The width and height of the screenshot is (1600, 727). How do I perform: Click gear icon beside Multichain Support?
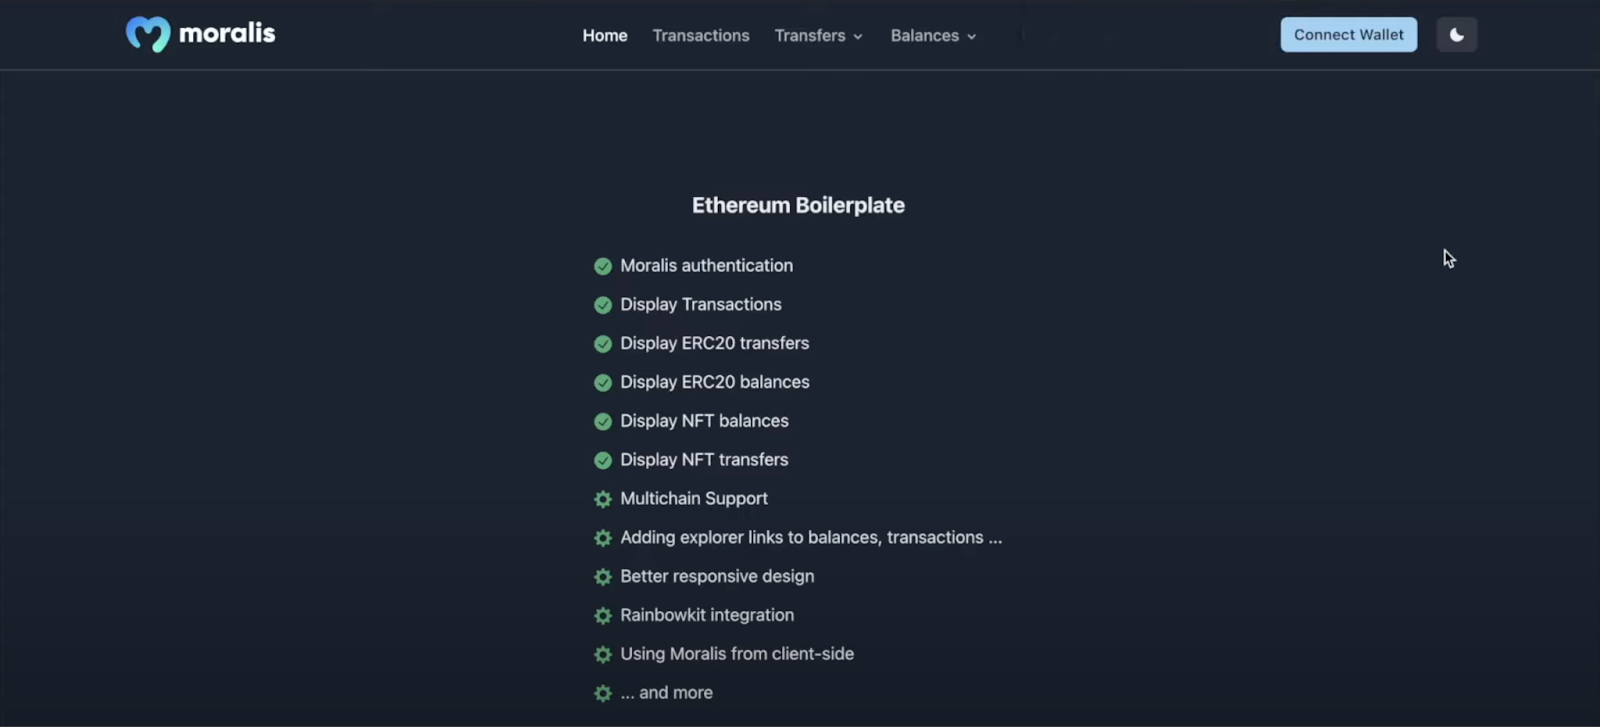(603, 499)
